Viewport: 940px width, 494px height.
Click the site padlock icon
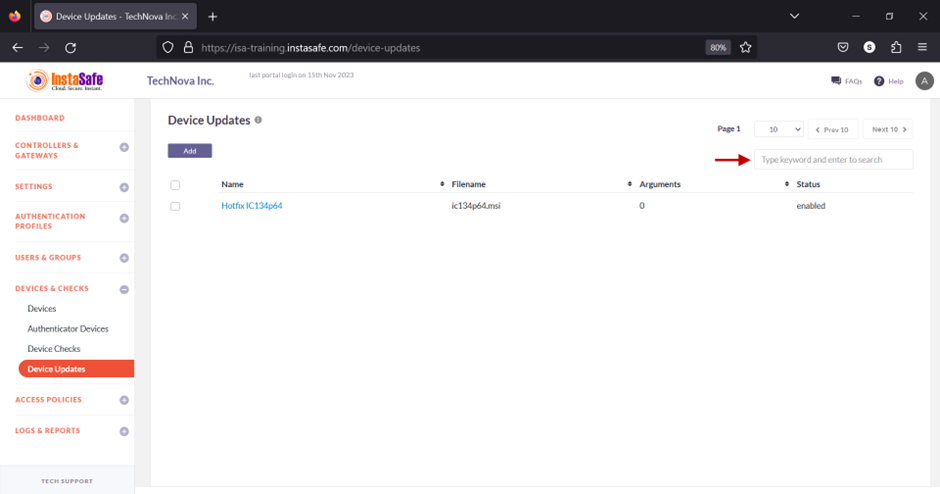[x=188, y=47]
